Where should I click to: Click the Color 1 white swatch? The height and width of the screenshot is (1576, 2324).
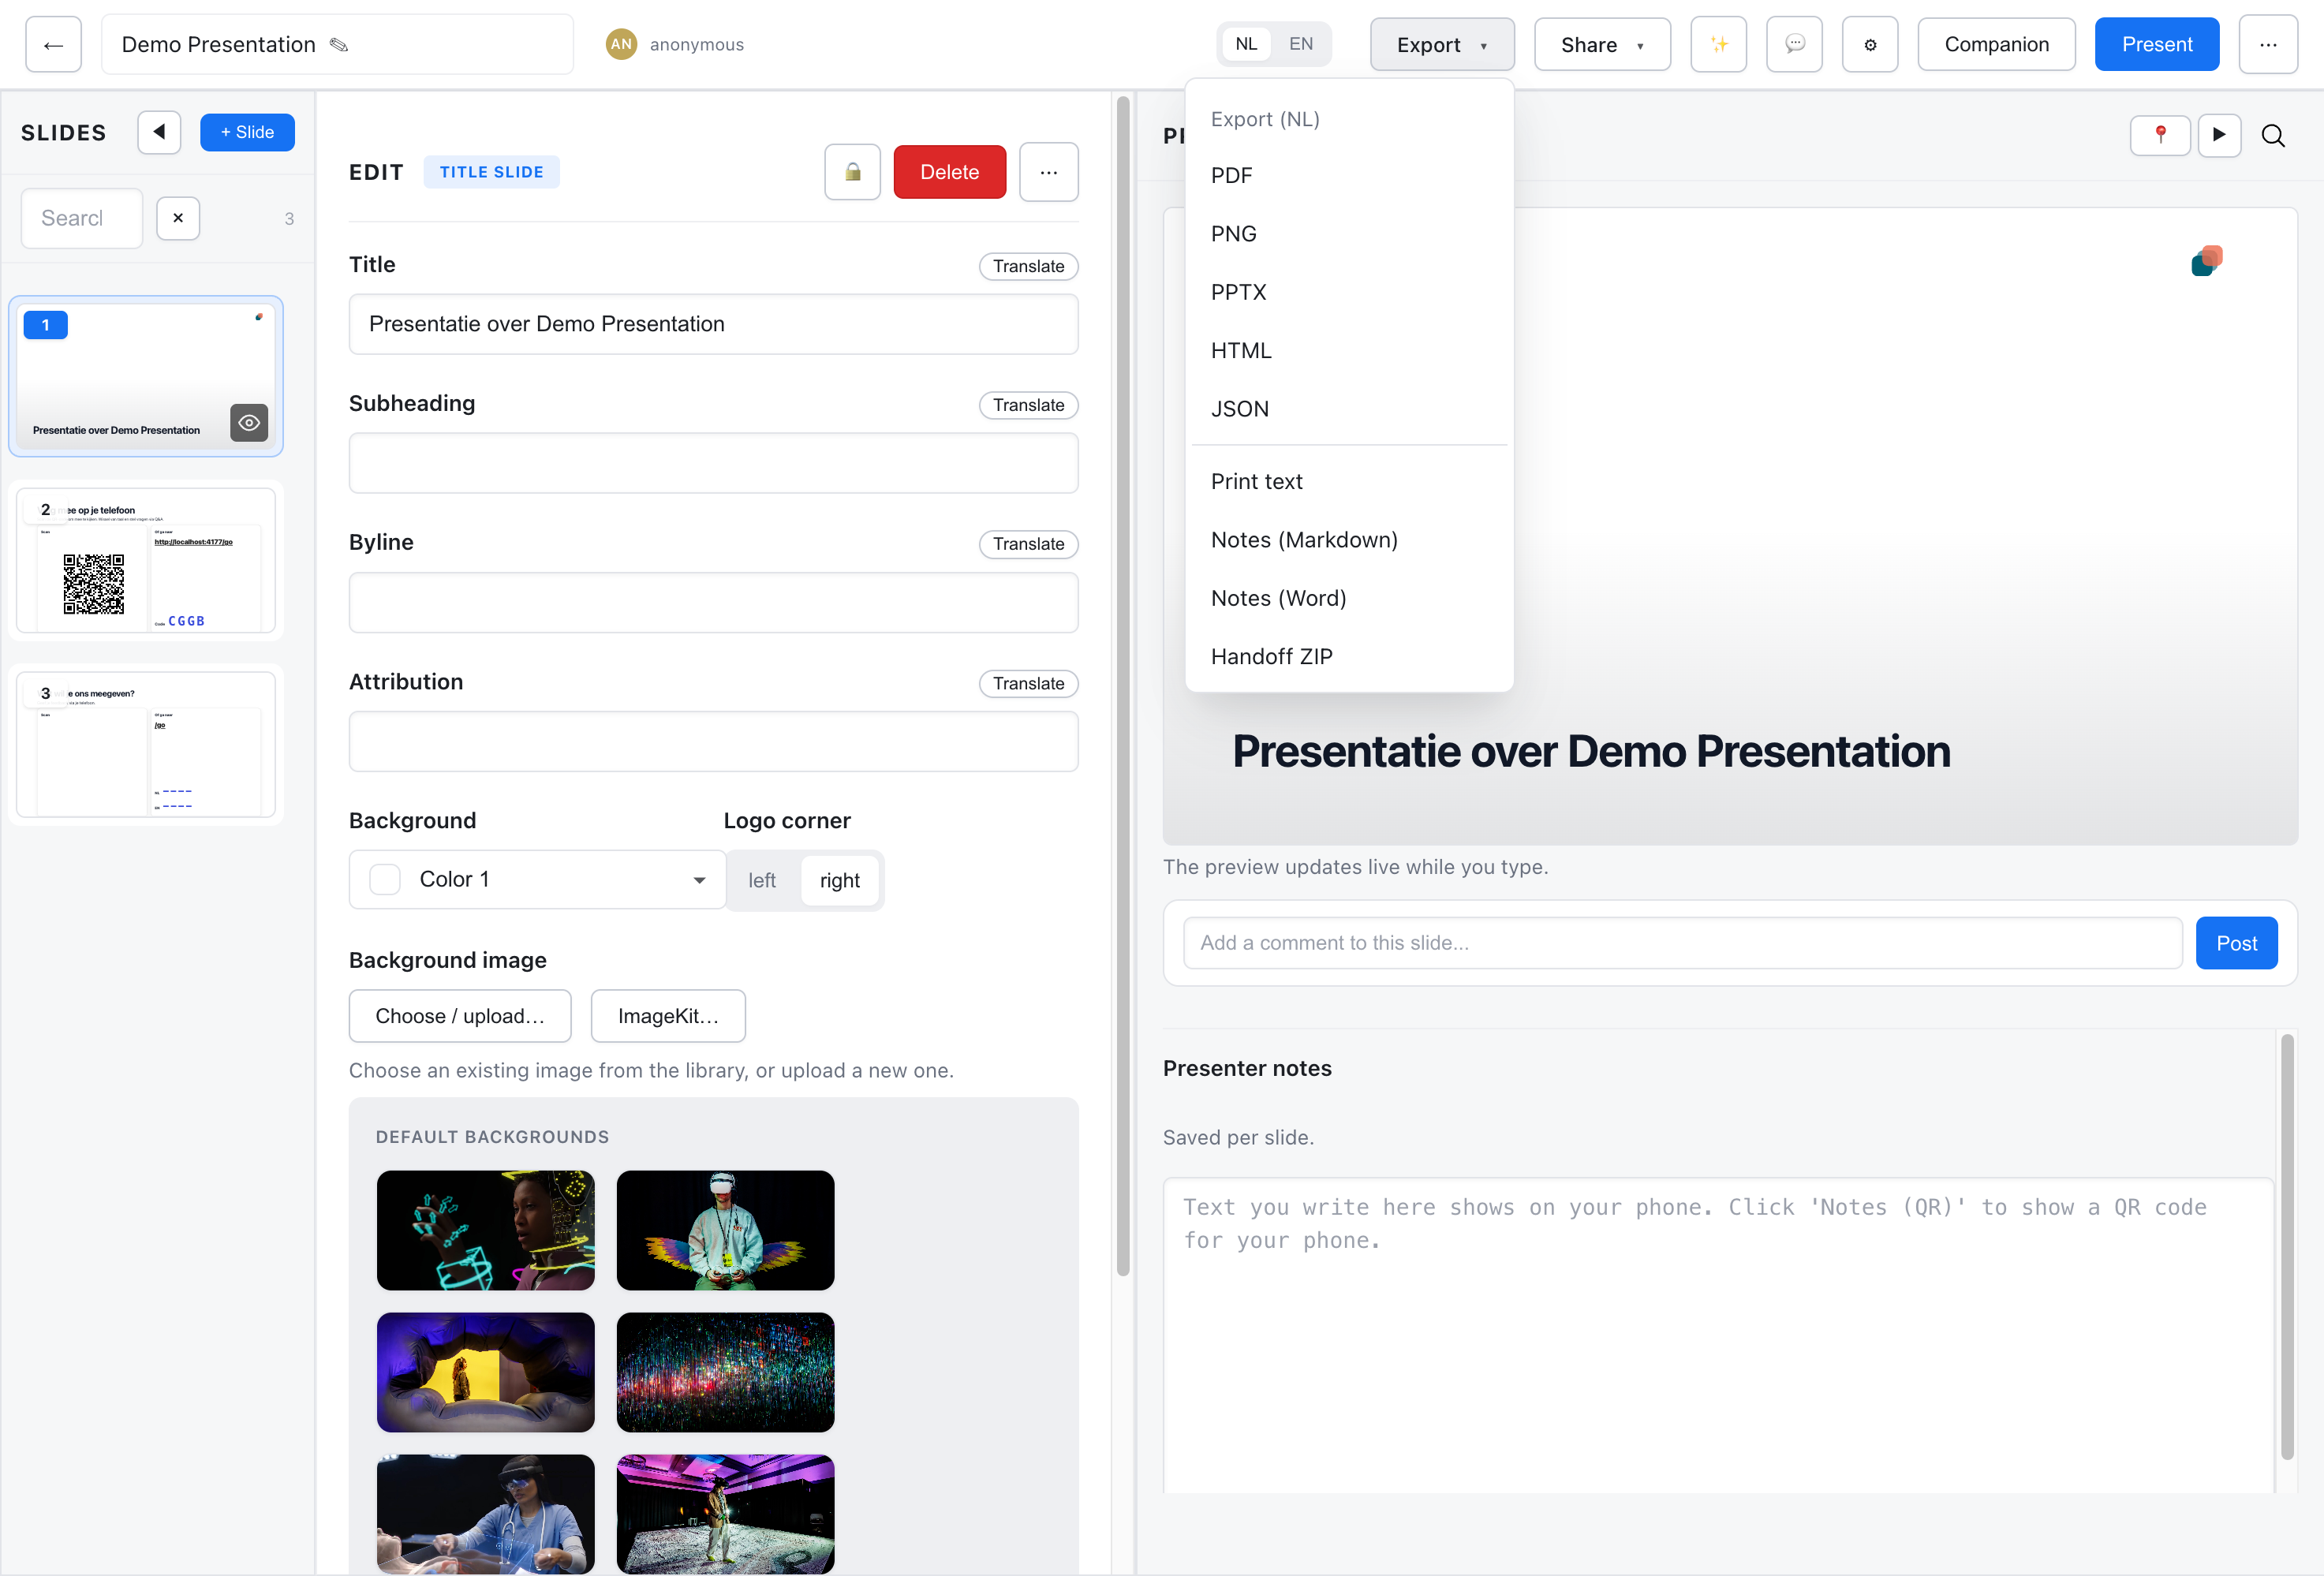point(385,880)
